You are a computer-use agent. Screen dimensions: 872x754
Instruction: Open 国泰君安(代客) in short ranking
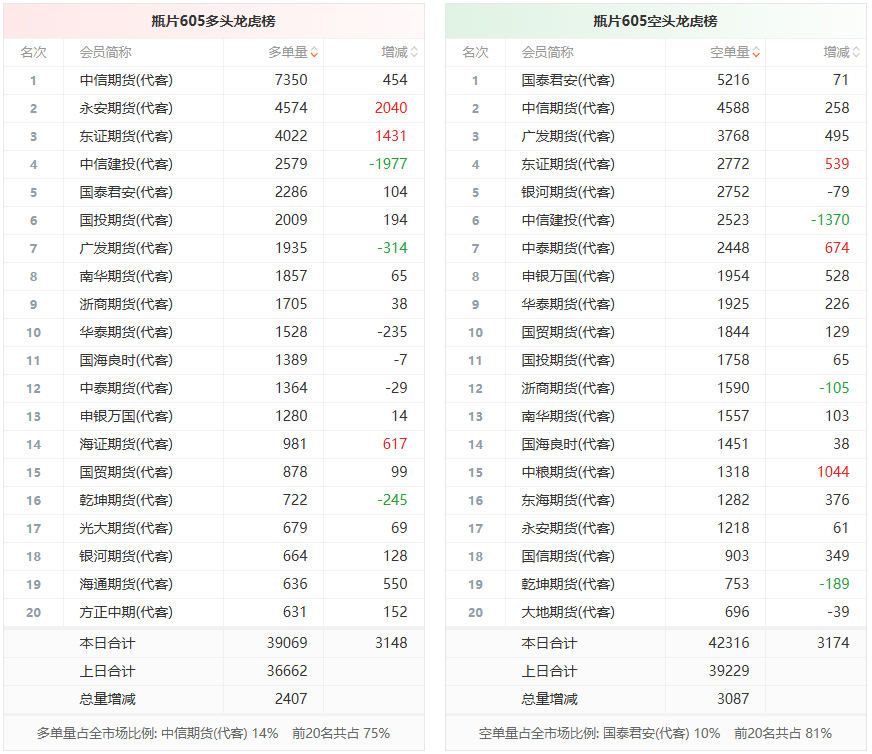coord(568,80)
